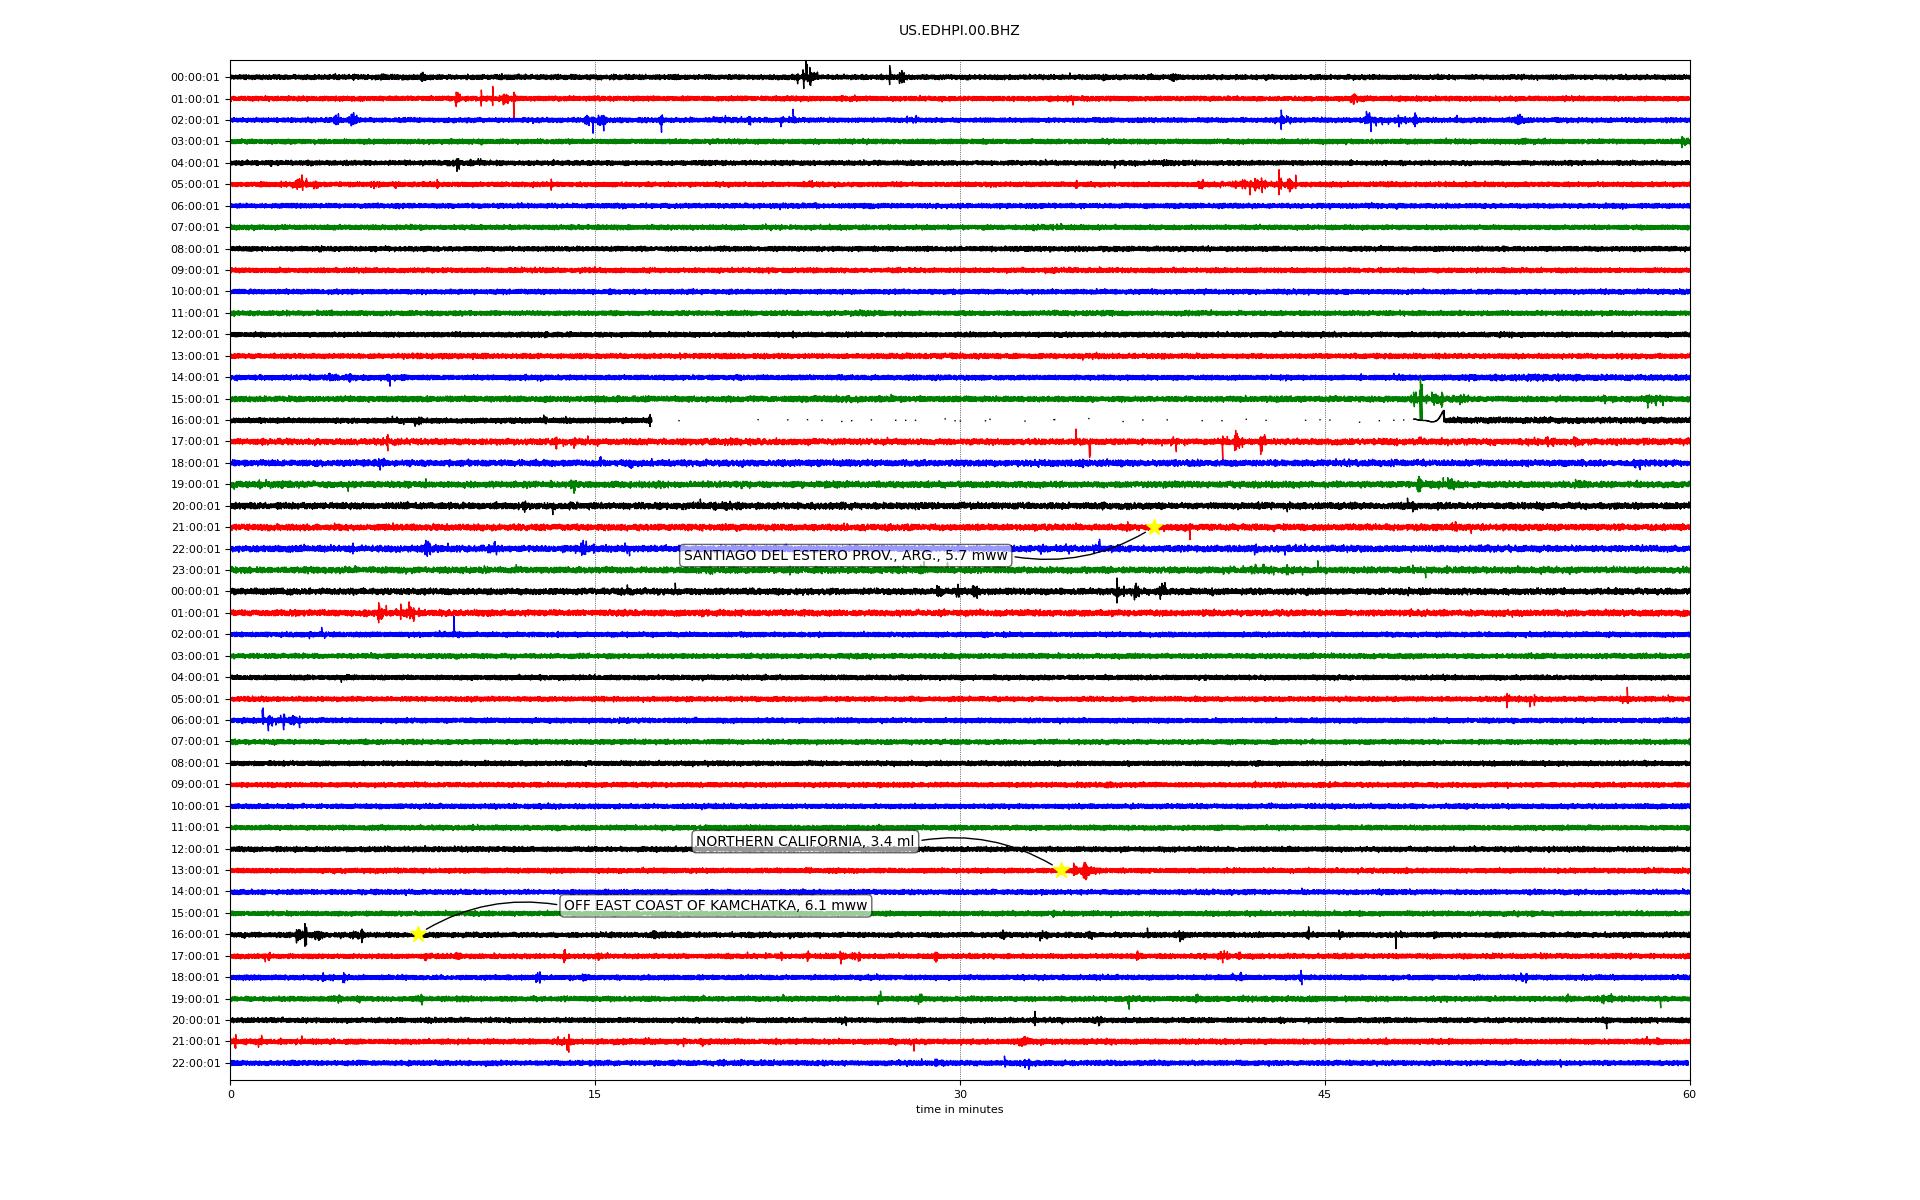Click the large green spike in the 15:00:01 trace
This screenshot has height=1200, width=1920.
(x=1420, y=398)
